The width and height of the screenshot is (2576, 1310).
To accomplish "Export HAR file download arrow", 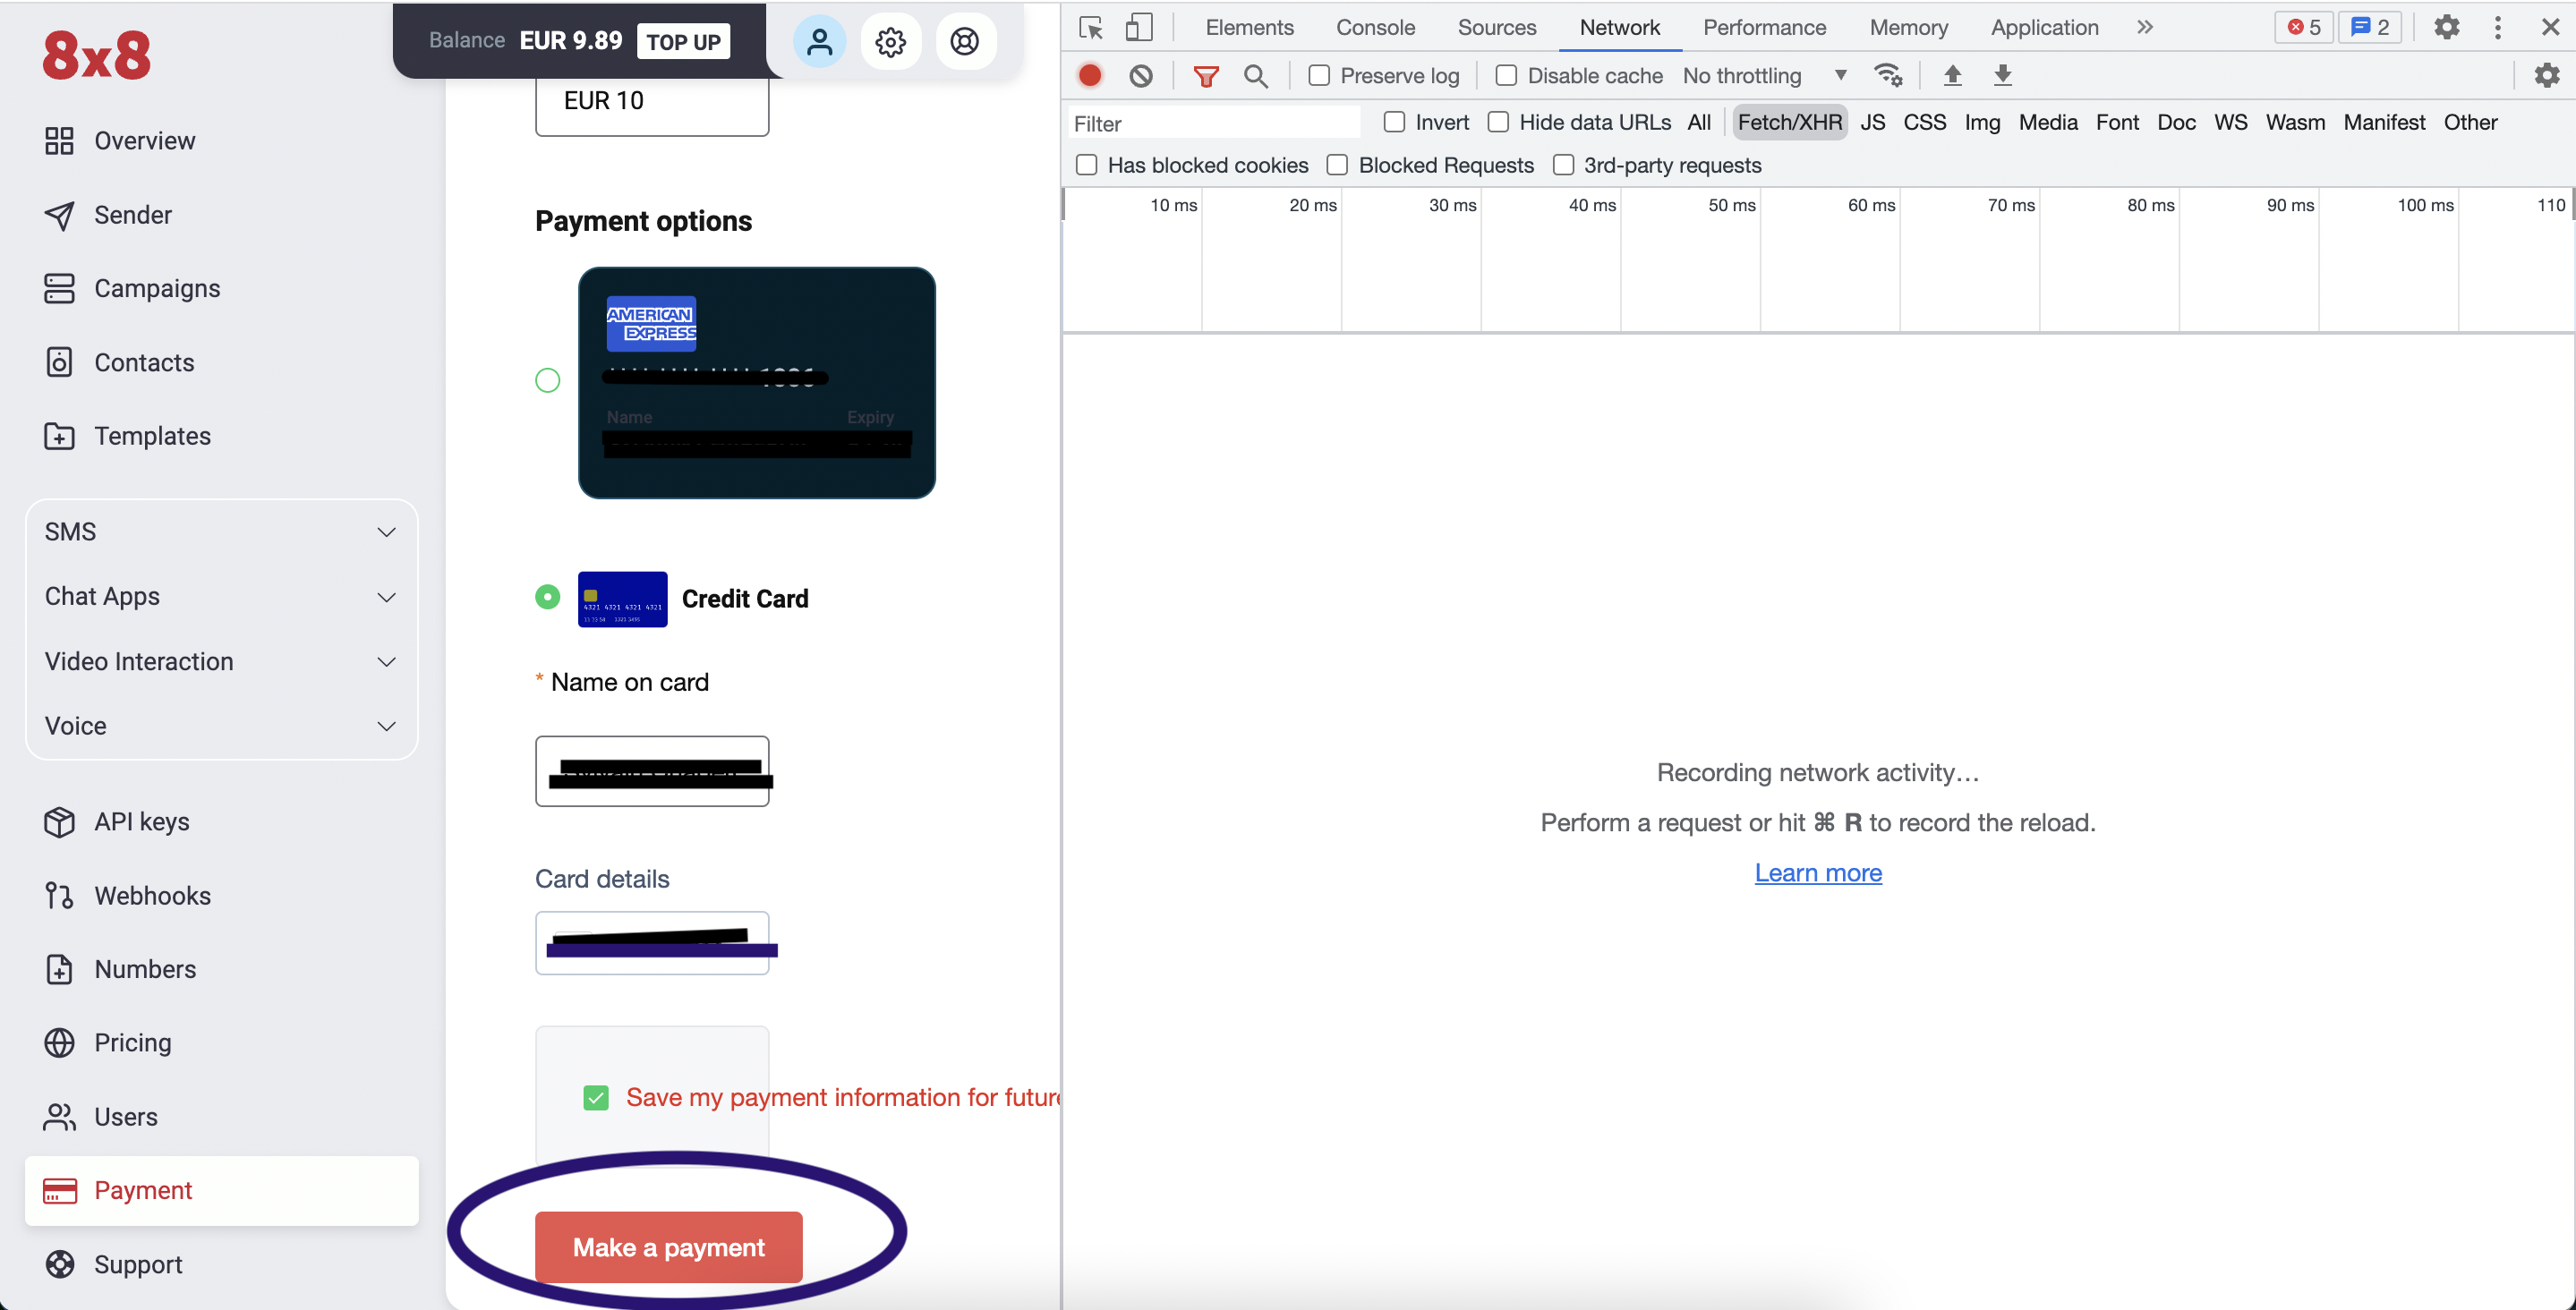I will (2003, 75).
